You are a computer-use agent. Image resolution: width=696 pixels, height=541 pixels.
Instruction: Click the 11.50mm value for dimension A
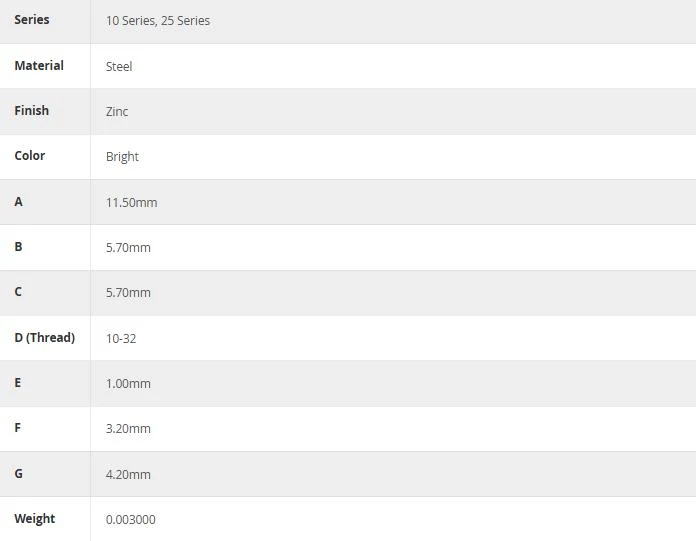tap(131, 203)
